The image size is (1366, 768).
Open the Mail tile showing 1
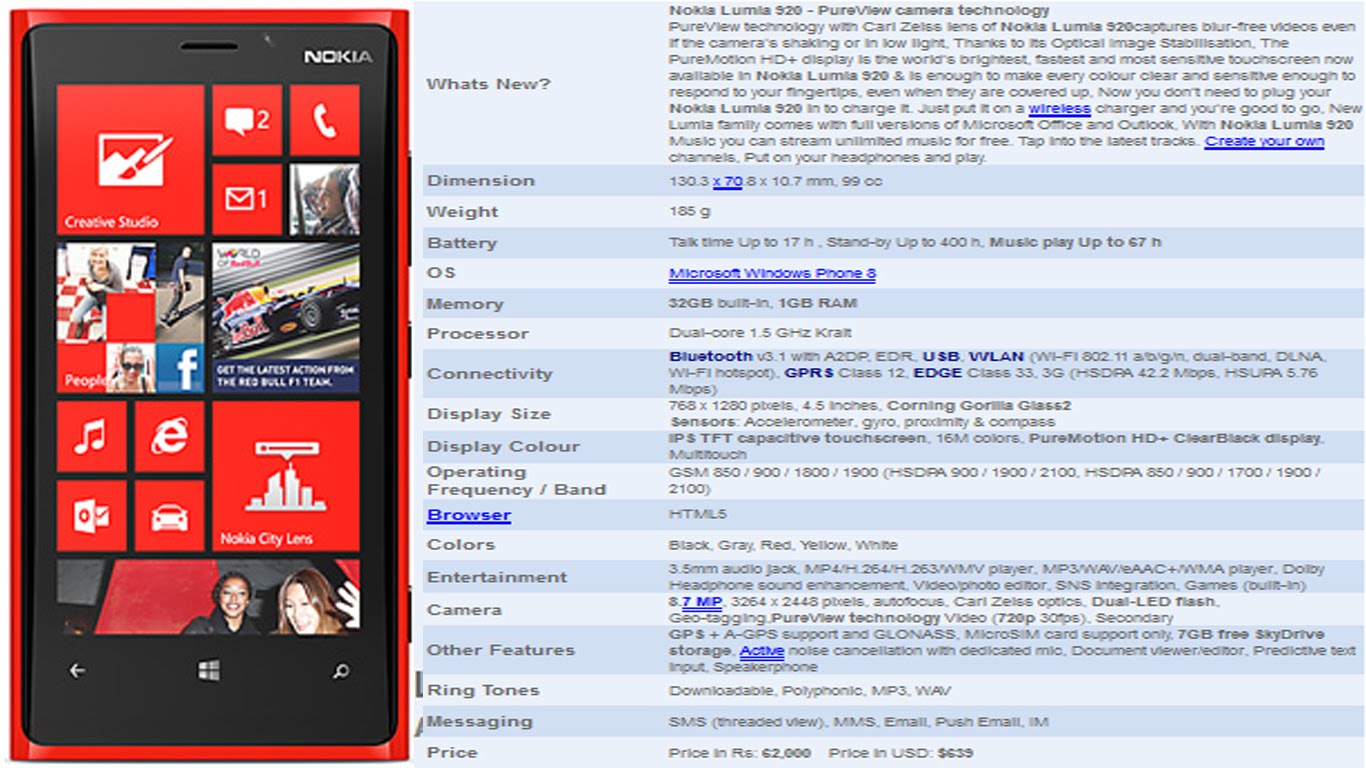(x=246, y=199)
